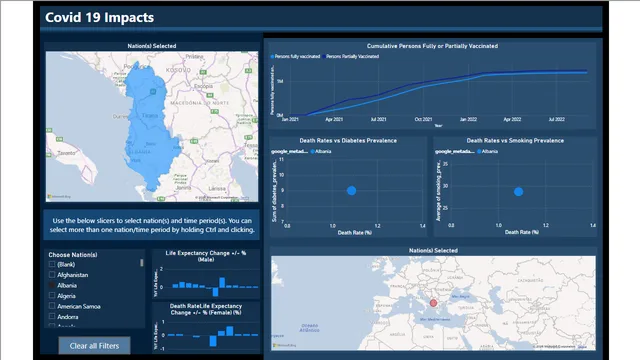The width and height of the screenshot is (640, 360).
Task: Click Albania legend dot in Smoking chart
Action: tap(479, 151)
